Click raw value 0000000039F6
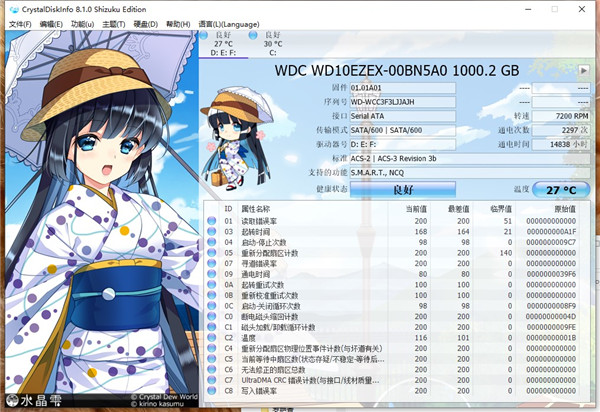The height and width of the screenshot is (412, 600). (551, 274)
